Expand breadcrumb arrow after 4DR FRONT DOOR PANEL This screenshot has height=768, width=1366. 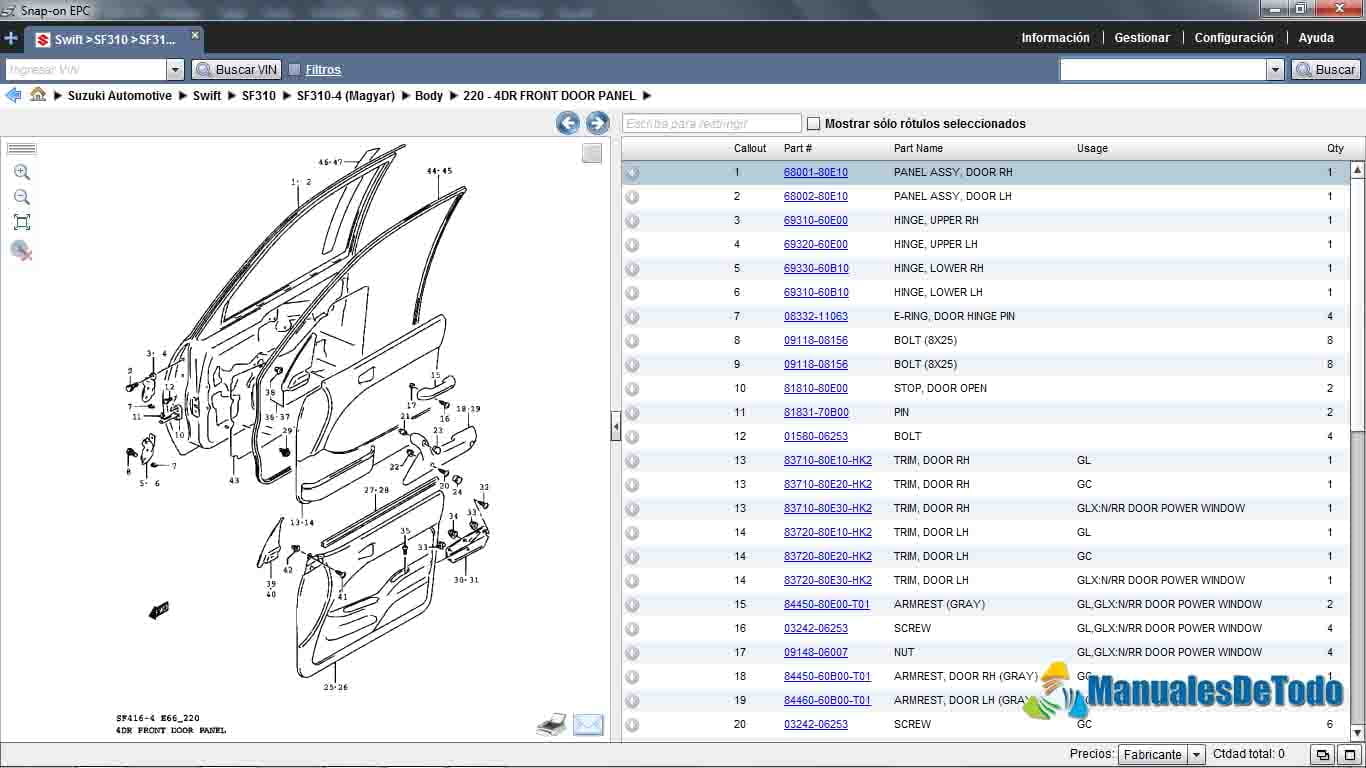pos(646,96)
